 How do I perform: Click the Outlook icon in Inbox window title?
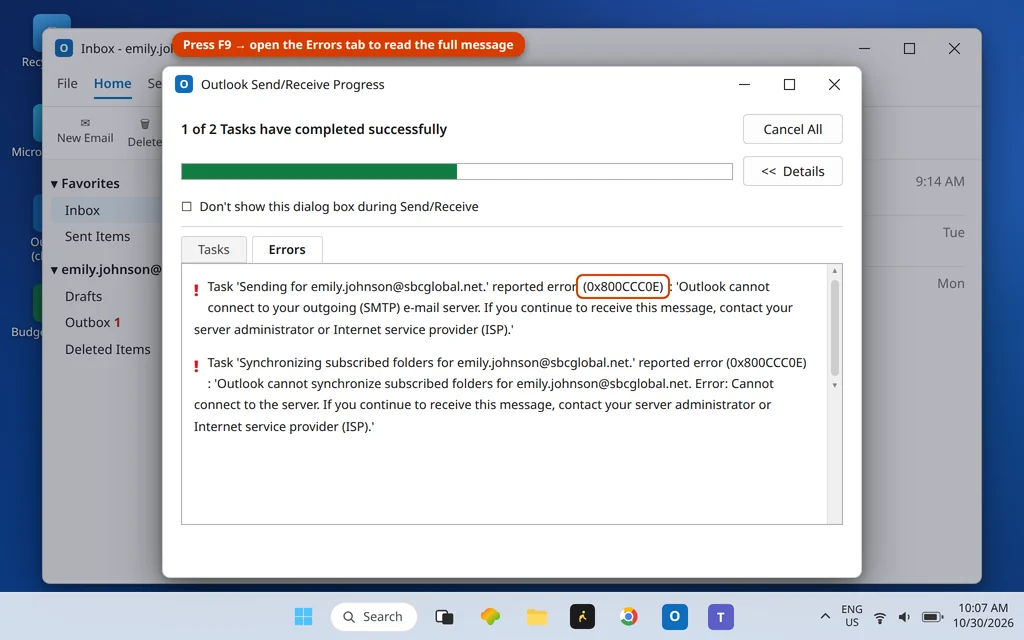(64, 48)
